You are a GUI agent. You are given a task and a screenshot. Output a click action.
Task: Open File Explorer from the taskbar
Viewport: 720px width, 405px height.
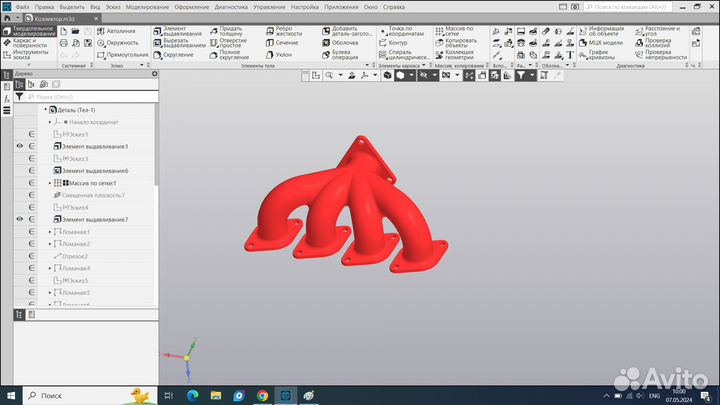point(216,395)
